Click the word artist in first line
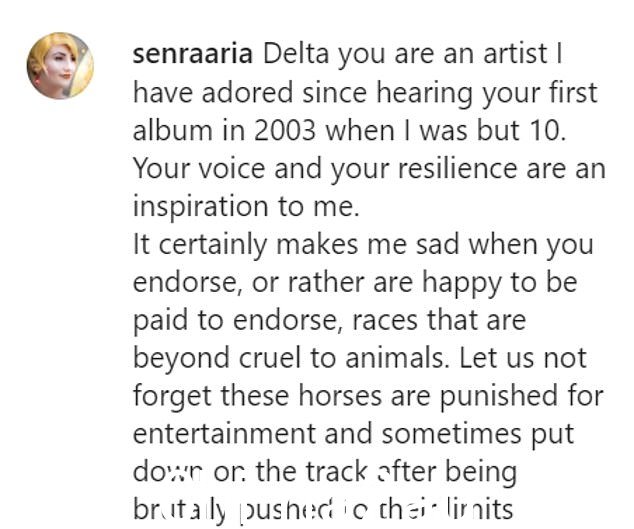 (516, 54)
